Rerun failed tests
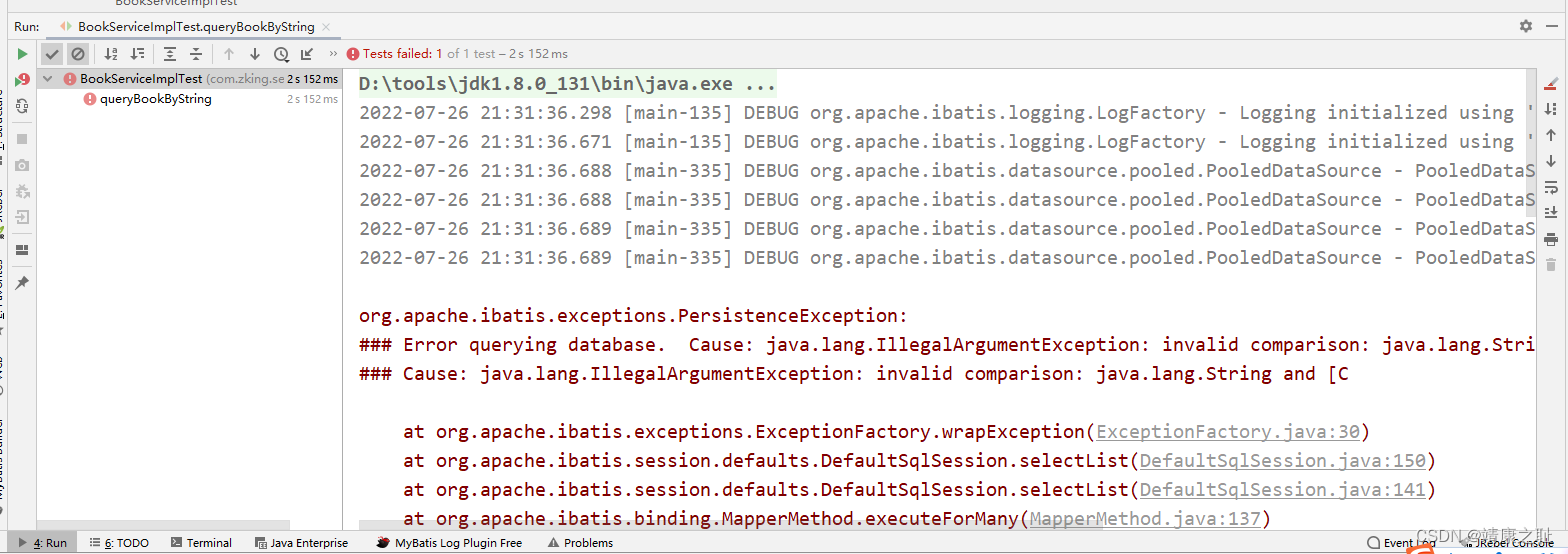Image resolution: width=1568 pixels, height=554 pixels. (22, 80)
